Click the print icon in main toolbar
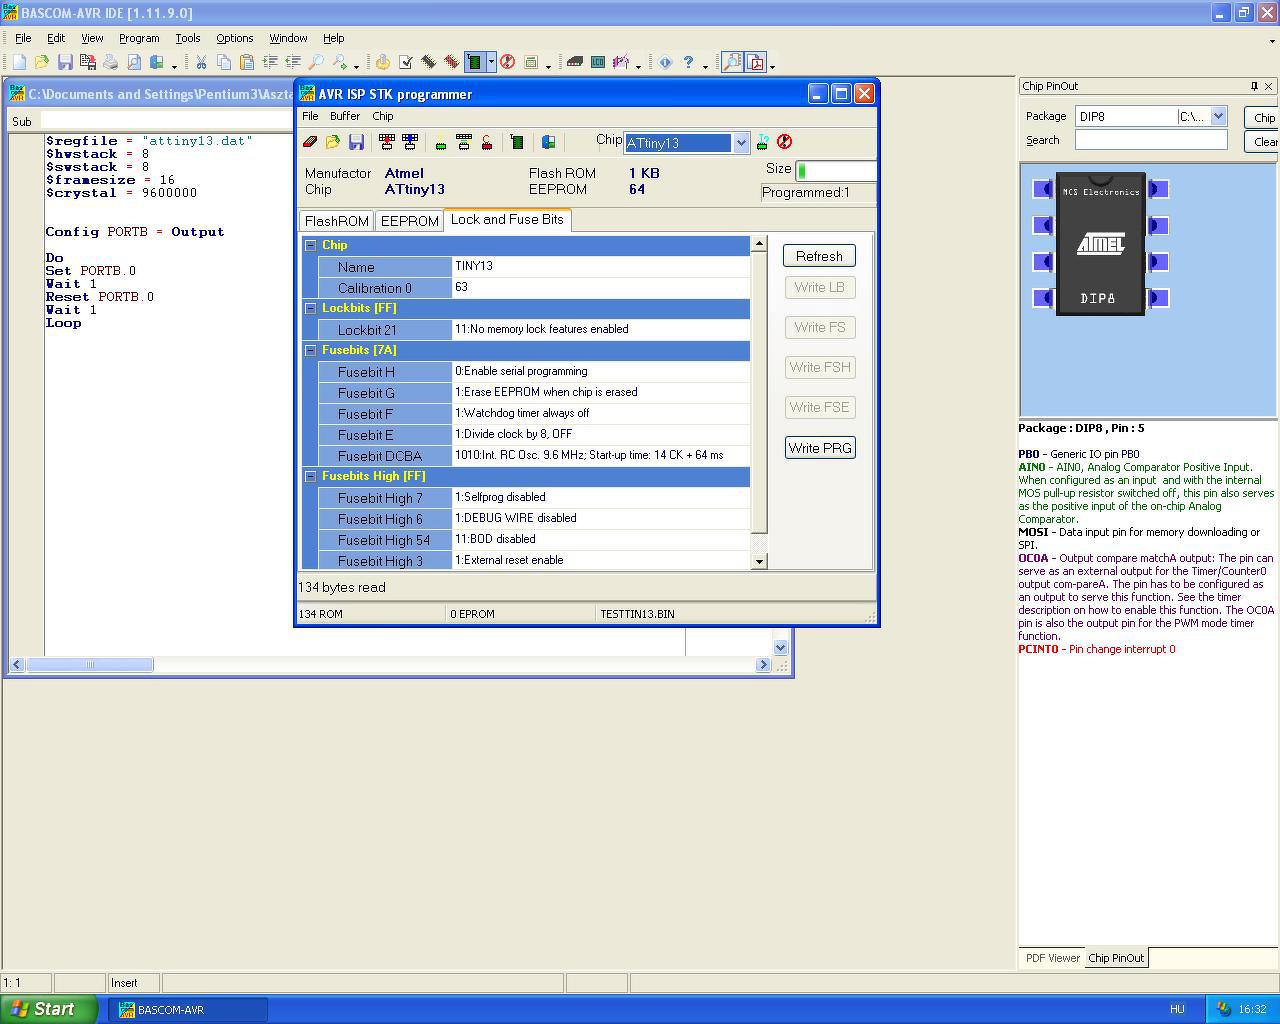The image size is (1280, 1024). point(110,62)
